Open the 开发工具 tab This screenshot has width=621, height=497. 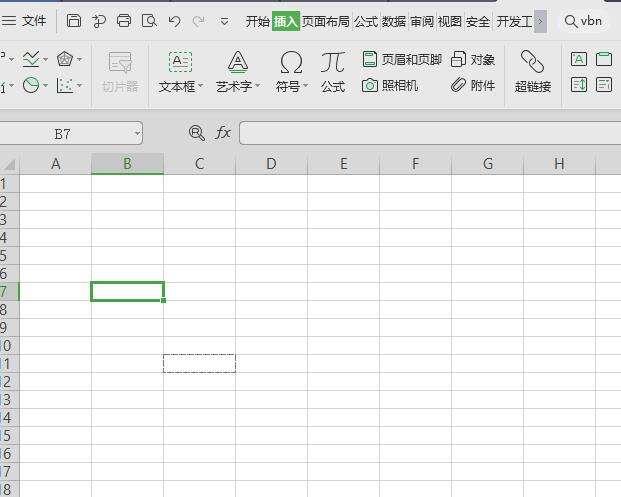click(x=514, y=21)
